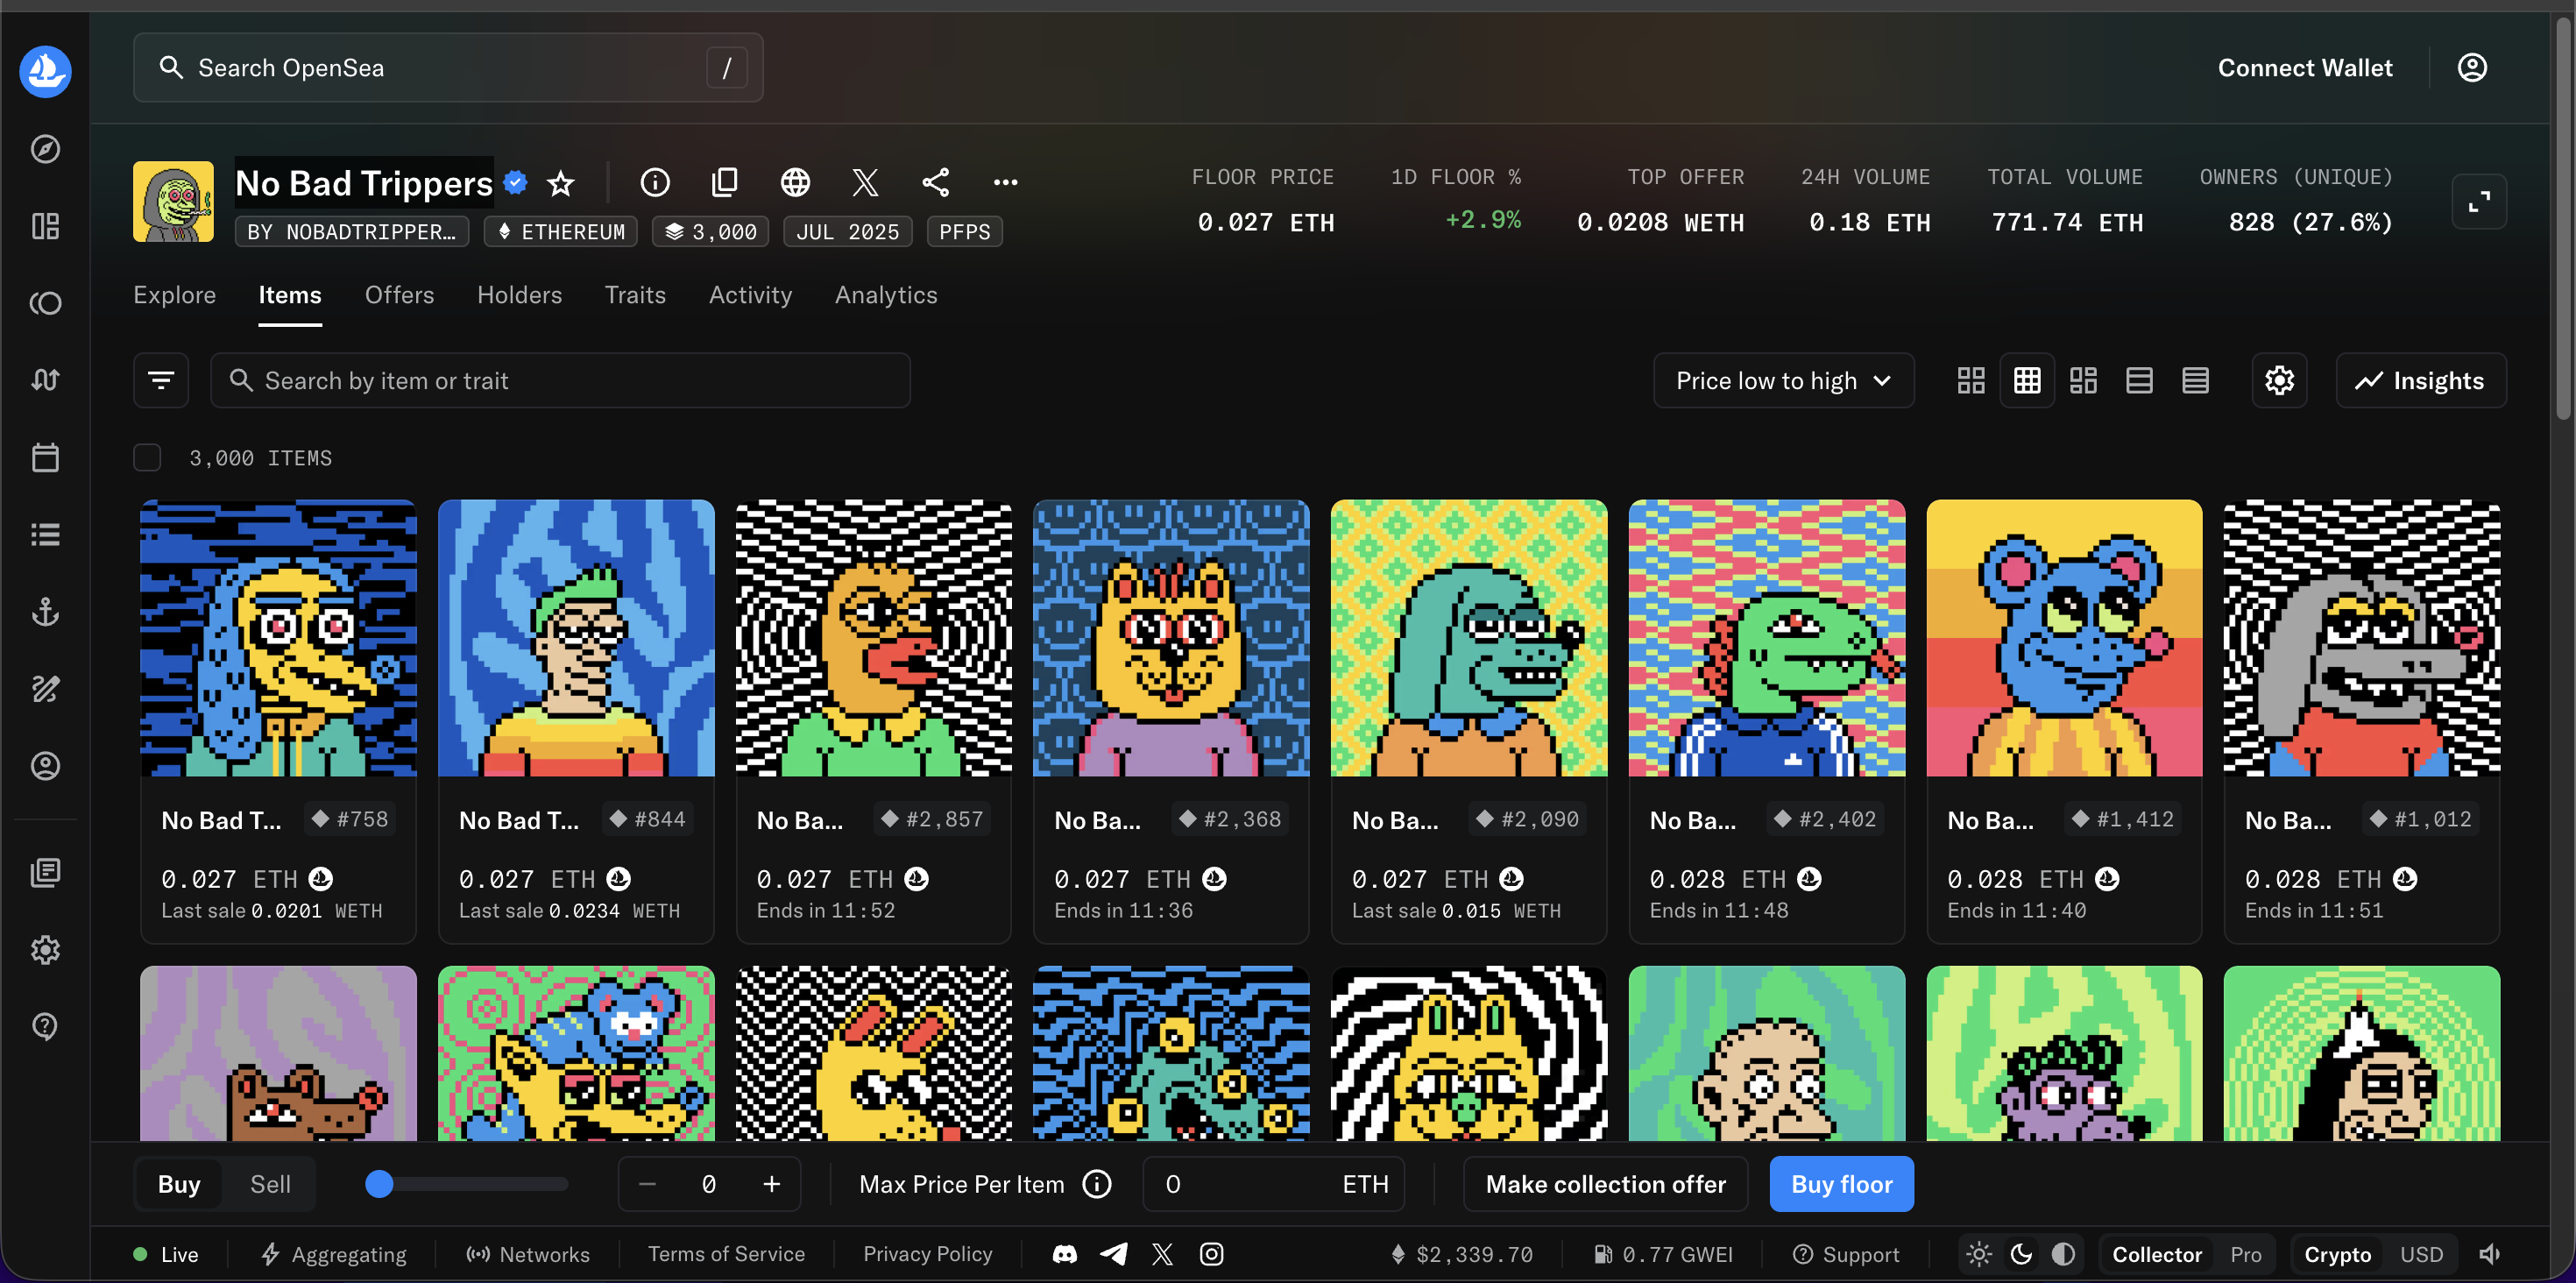Display prices in USD
Viewport: 2576px width, 1283px height.
pyautogui.click(x=2421, y=1254)
